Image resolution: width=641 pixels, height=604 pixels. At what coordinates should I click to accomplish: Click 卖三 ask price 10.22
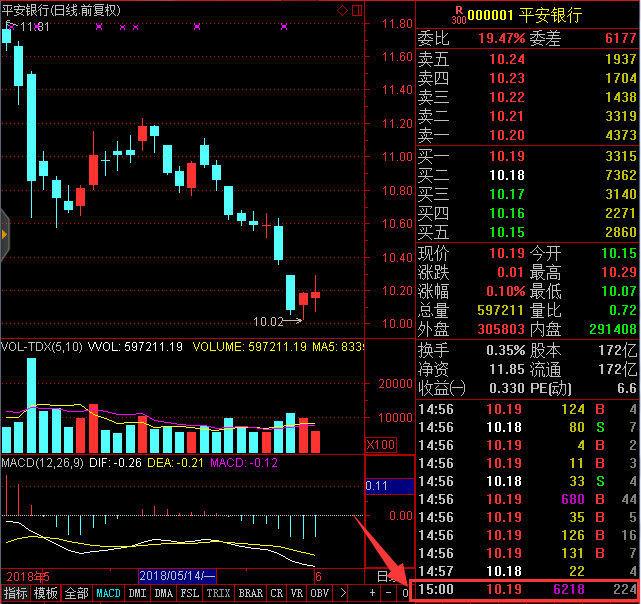coord(507,97)
